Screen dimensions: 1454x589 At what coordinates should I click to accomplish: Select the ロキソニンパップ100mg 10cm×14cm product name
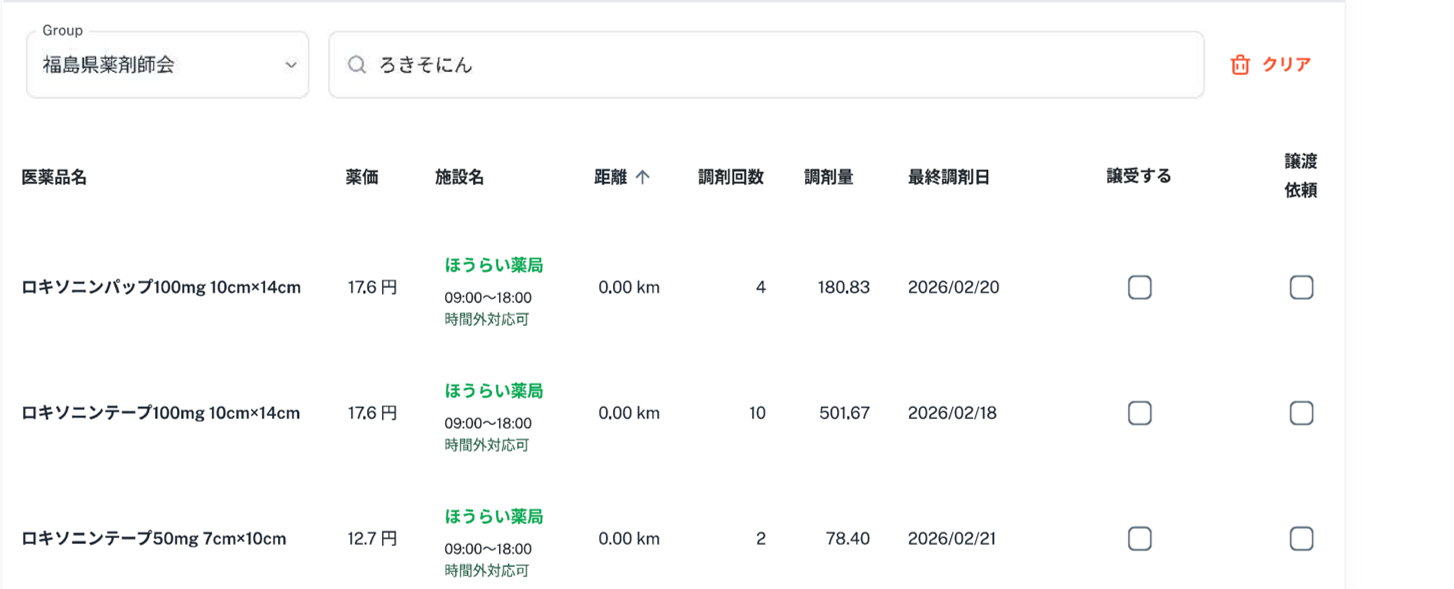(161, 288)
